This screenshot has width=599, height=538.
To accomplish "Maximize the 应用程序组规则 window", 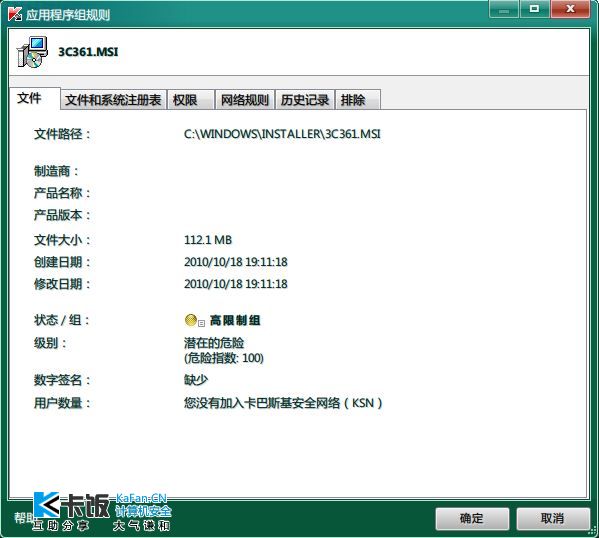I will [x=534, y=9].
